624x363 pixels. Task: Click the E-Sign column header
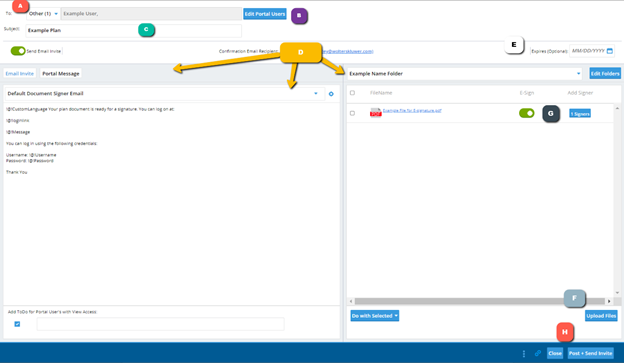[526, 93]
